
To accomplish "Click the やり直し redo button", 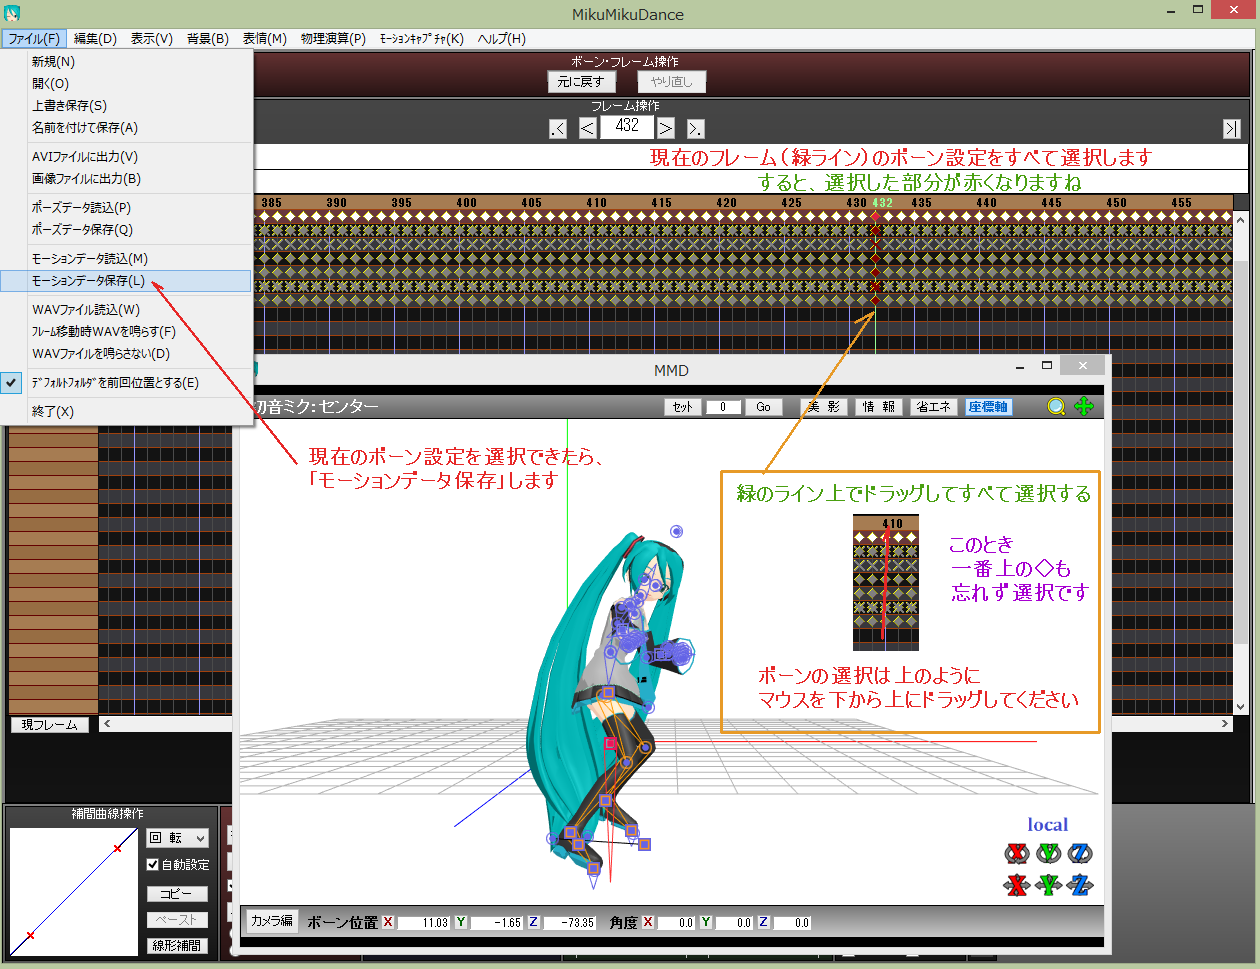I will [x=672, y=82].
